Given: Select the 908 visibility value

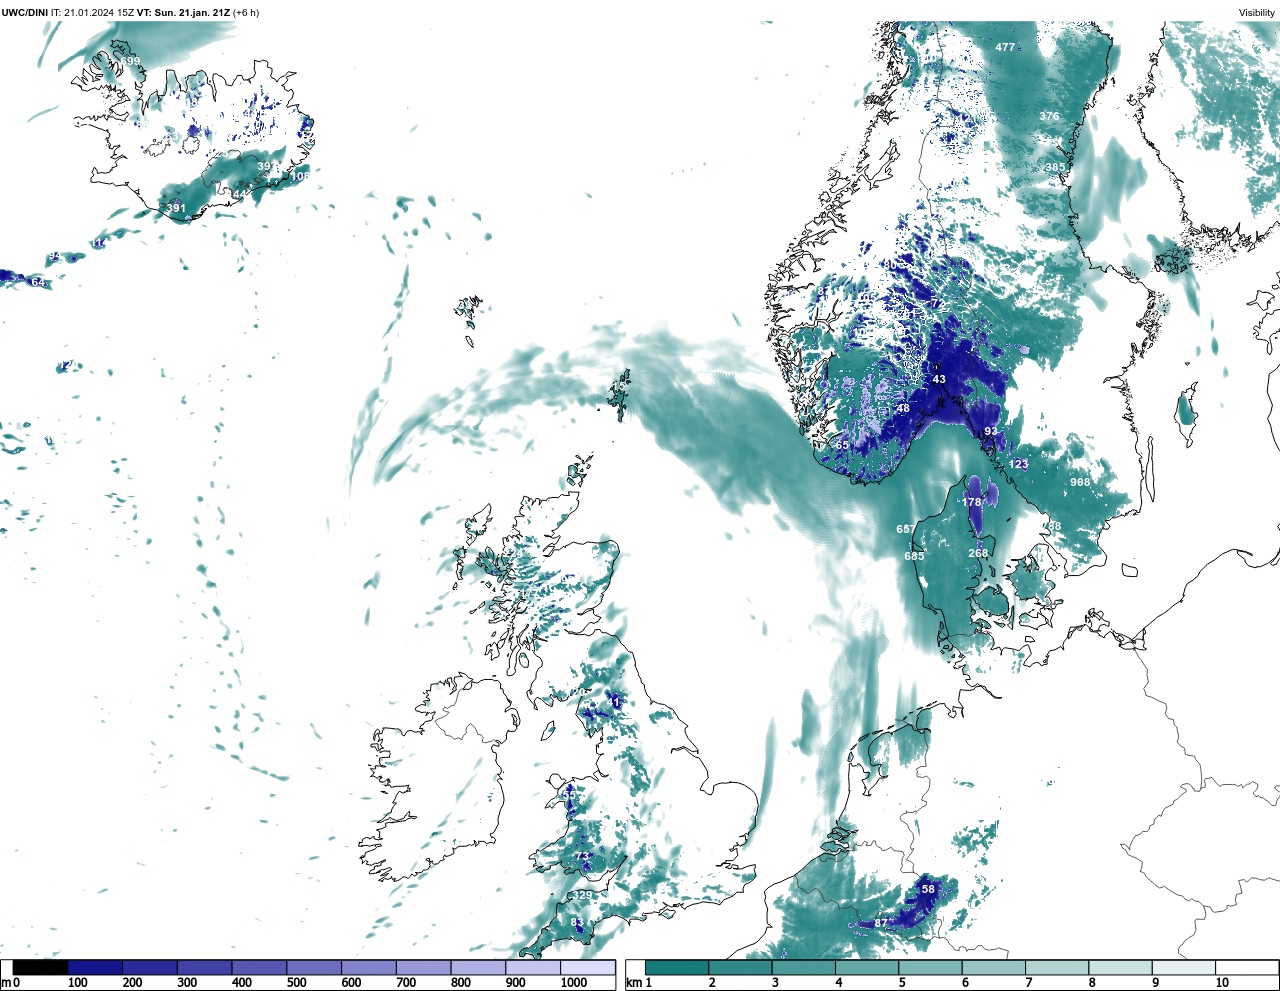Looking at the screenshot, I should coord(1080,482).
